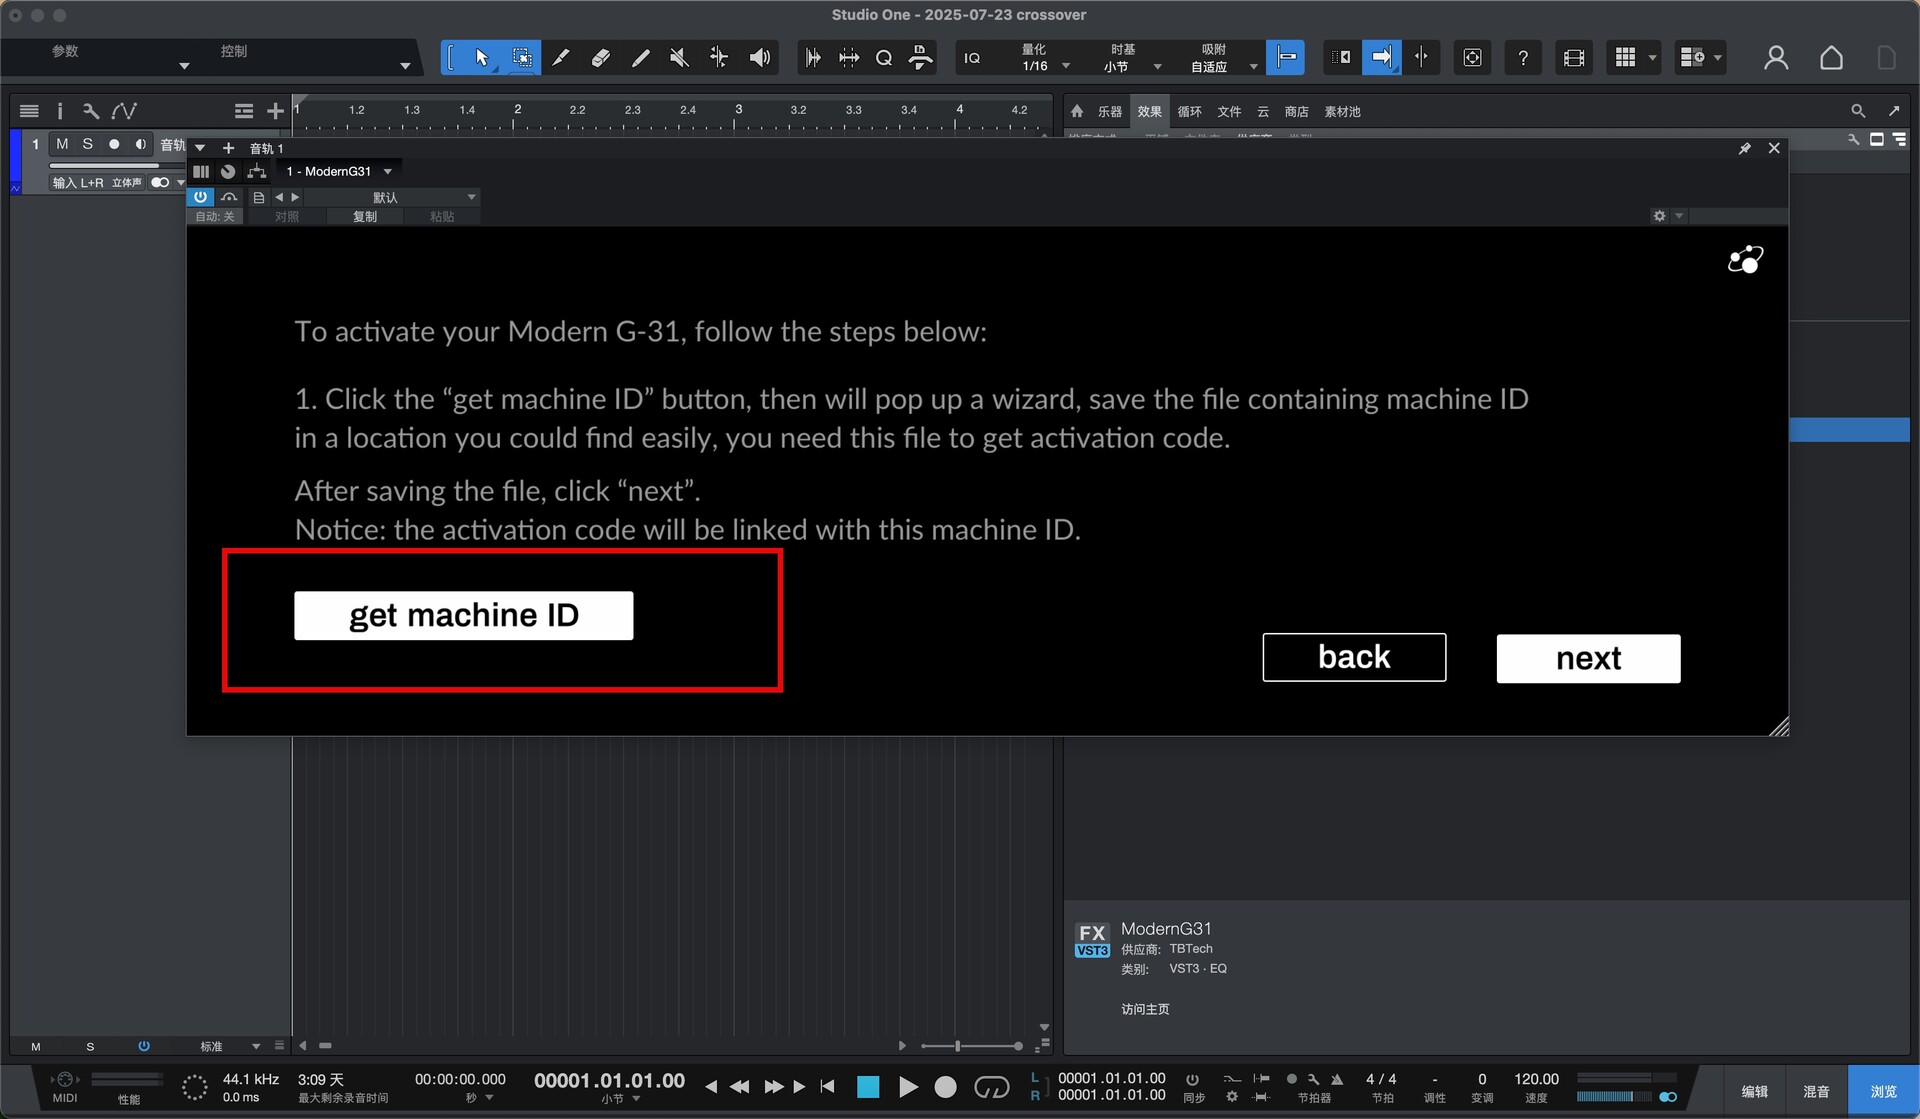Select the Bend tool

(x=719, y=58)
